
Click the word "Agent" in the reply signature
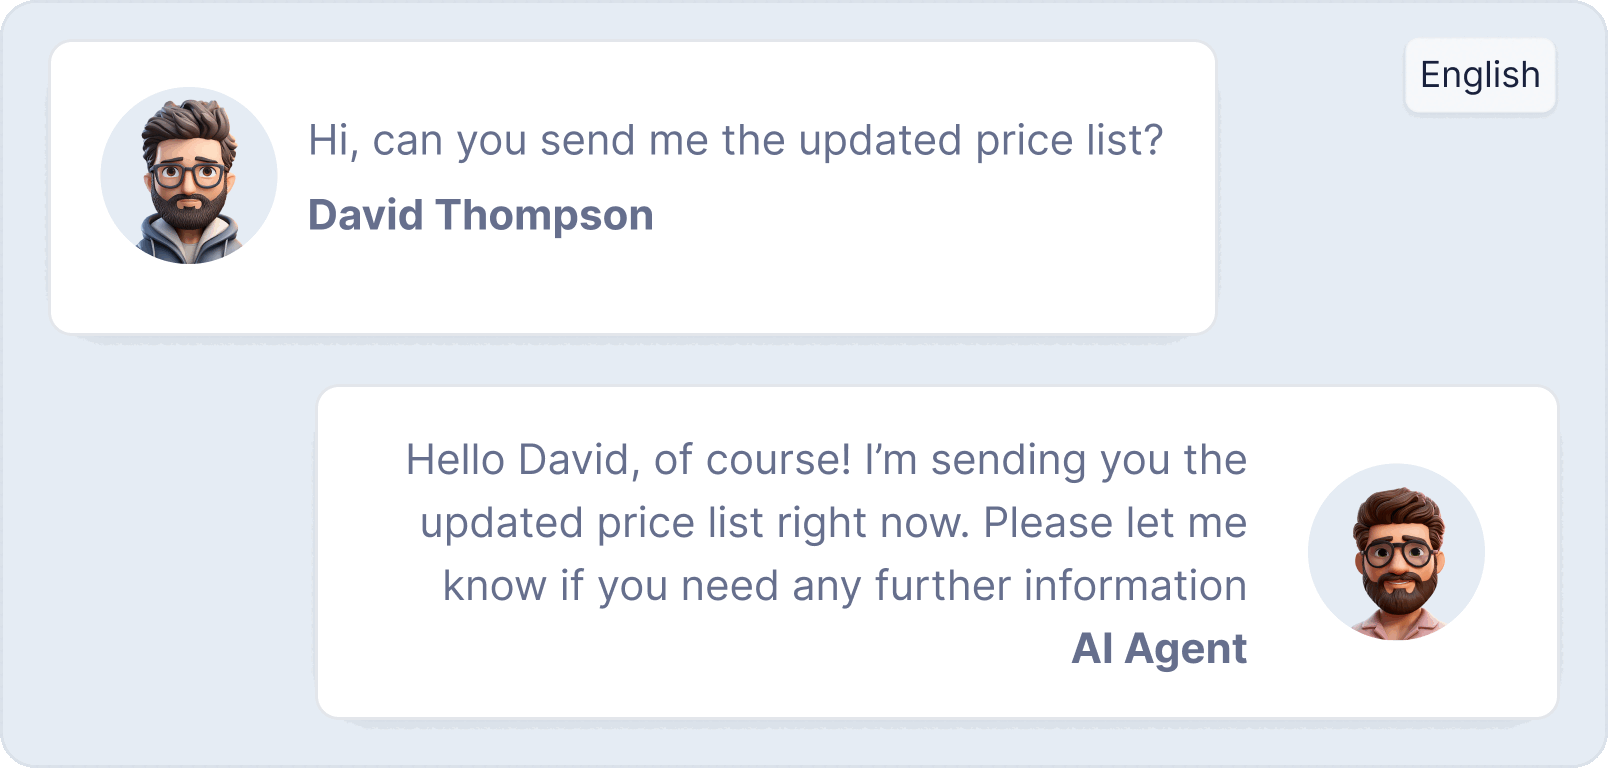click(1185, 648)
